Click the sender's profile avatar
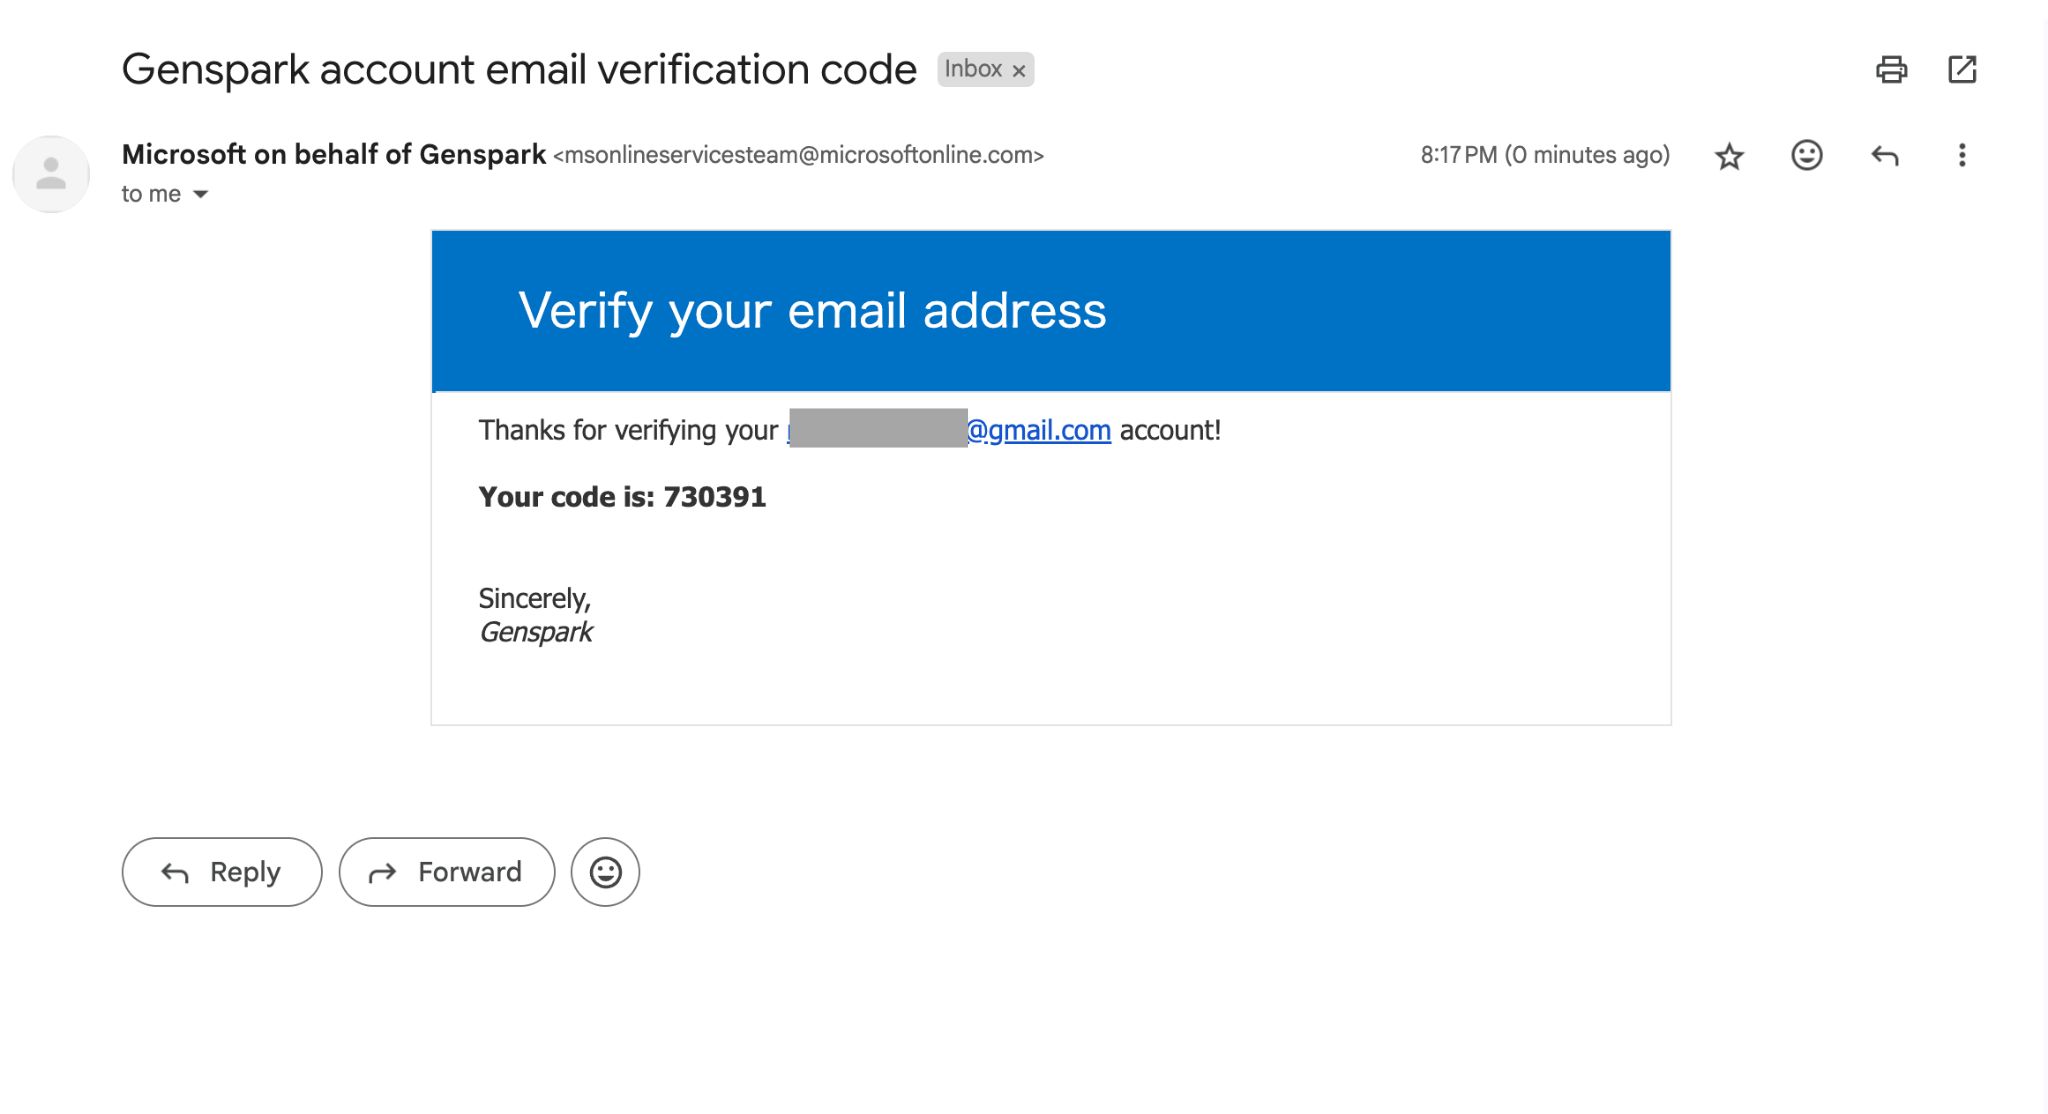Viewport: 2048px width, 1114px height. pyautogui.click(x=51, y=174)
